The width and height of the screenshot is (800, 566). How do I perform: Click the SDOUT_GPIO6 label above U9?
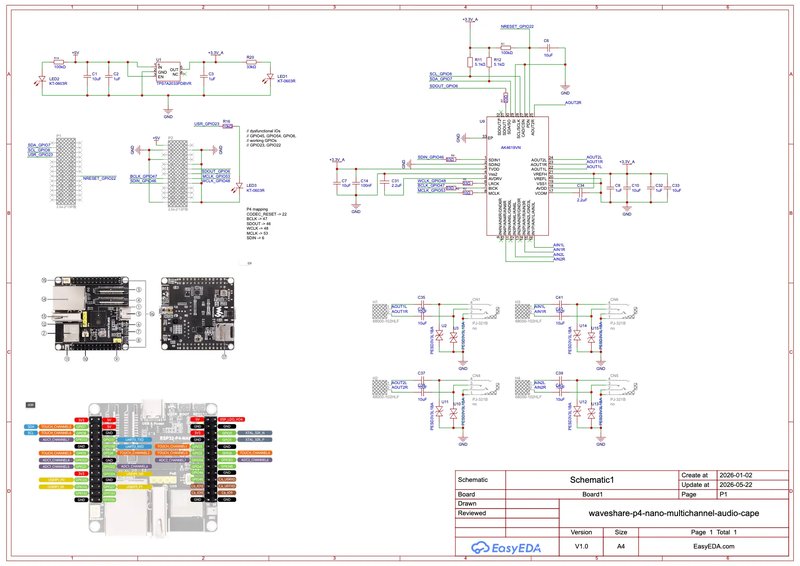point(443,86)
